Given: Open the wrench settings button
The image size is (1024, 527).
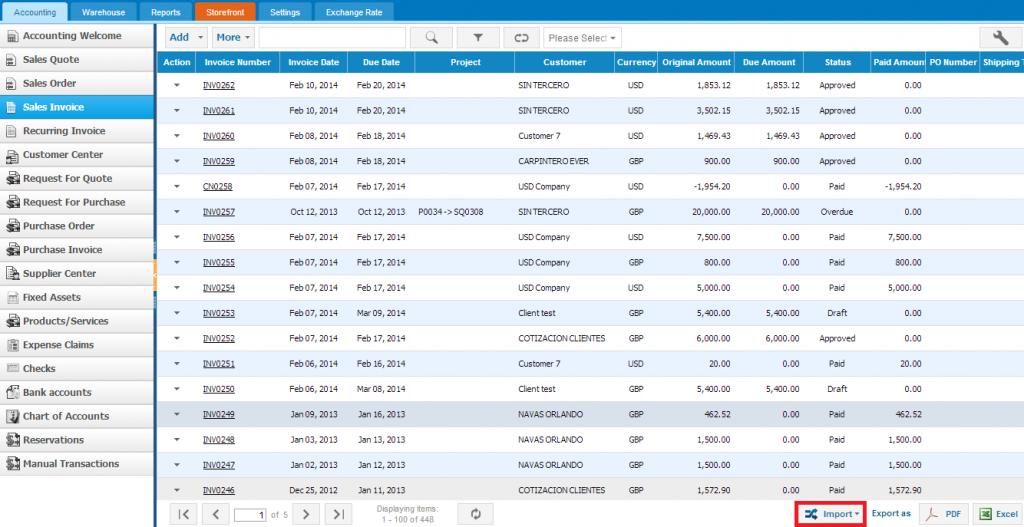Looking at the screenshot, I should [x=1000, y=38].
